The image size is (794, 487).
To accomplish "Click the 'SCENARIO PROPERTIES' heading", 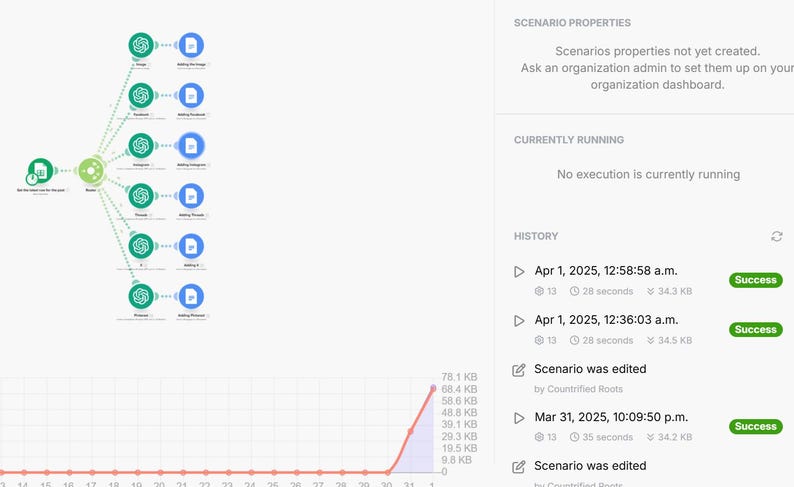I will 572,23.
